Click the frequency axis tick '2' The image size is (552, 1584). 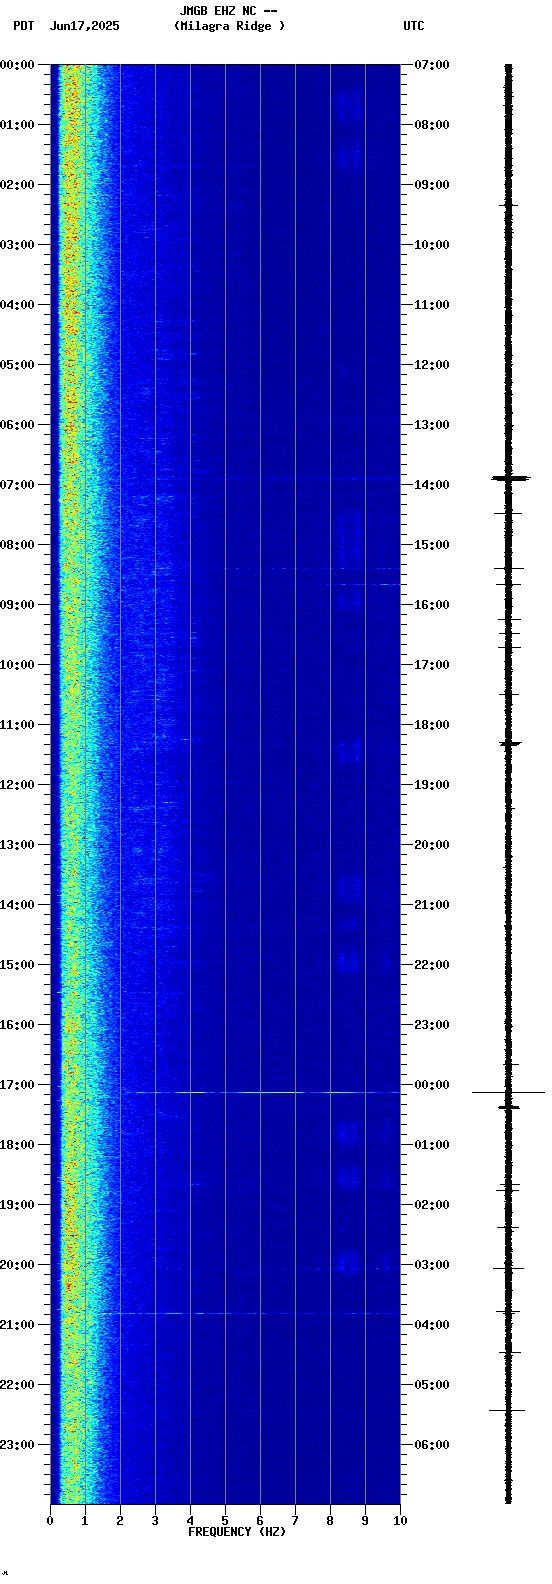[120, 1521]
